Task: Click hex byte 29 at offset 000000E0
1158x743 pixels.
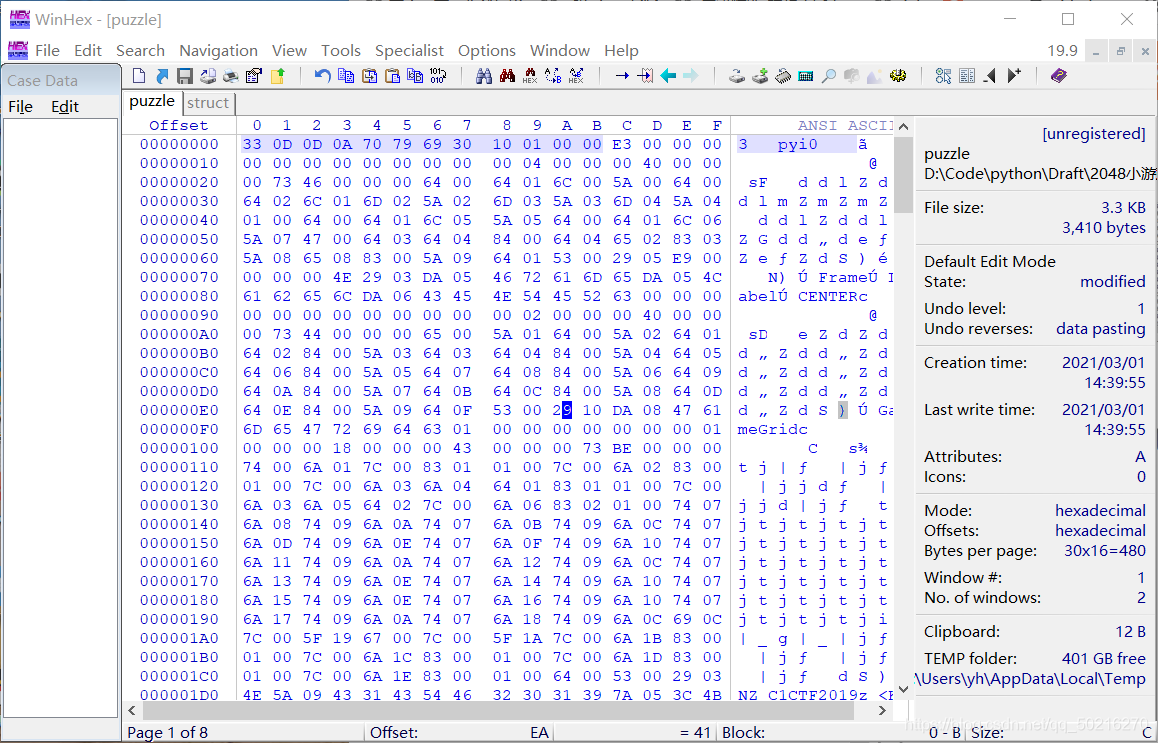Action: tap(567, 410)
